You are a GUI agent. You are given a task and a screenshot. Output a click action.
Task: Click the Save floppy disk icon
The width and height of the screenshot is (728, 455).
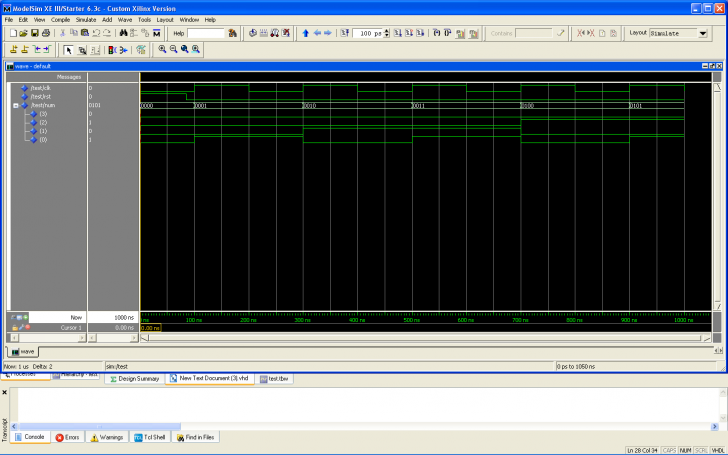point(35,33)
